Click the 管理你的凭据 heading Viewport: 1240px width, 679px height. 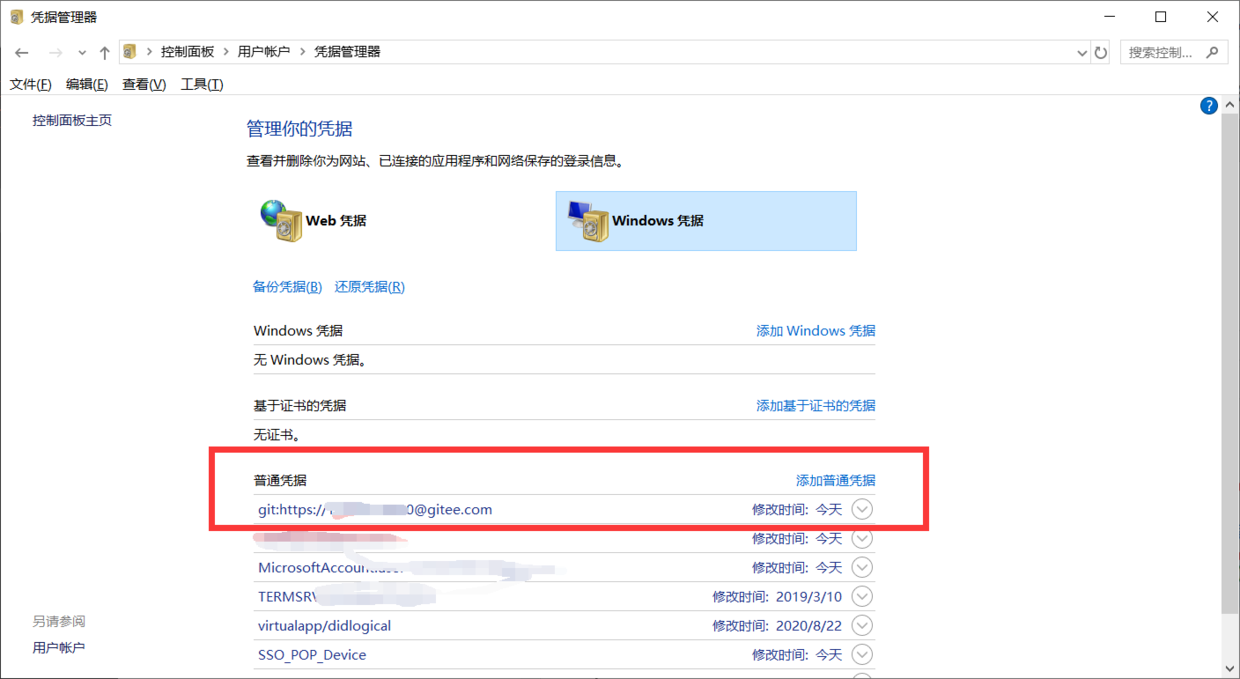299,129
